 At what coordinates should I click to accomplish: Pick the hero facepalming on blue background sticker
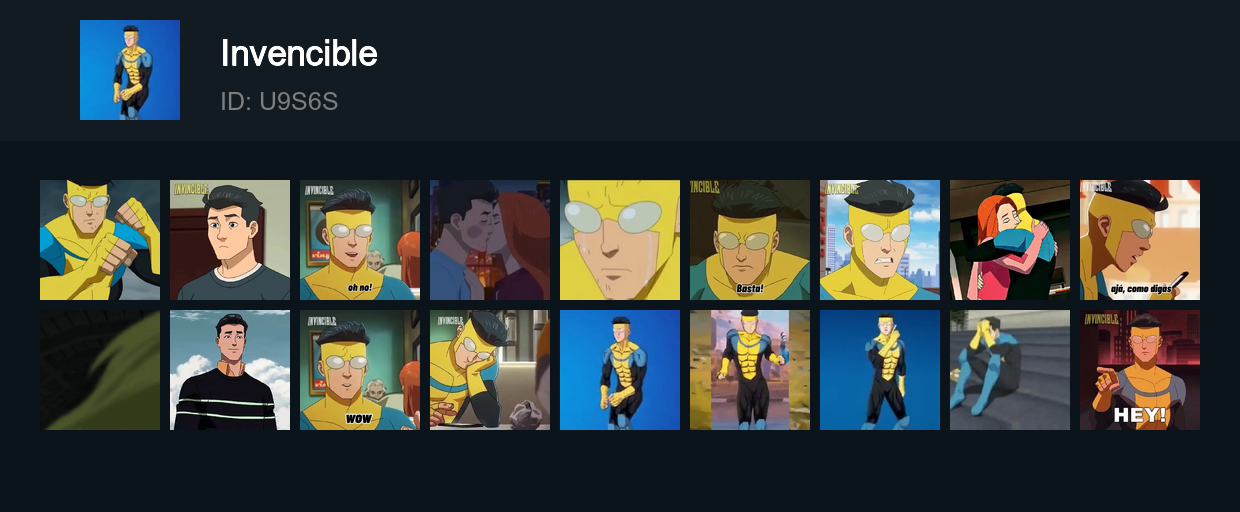[x=880, y=370]
